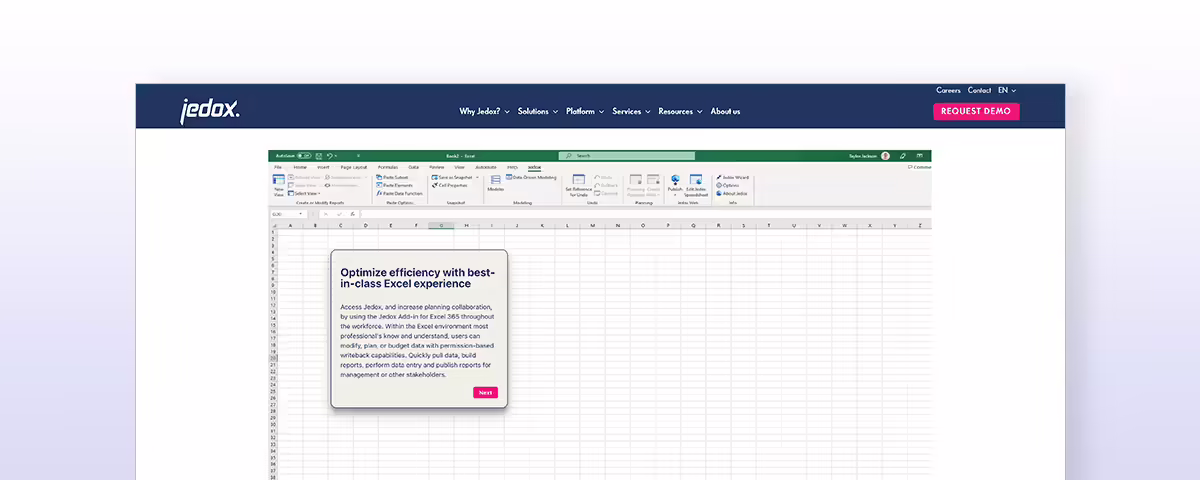Open the Select View dropdown
The height and width of the screenshot is (480, 1200).
click(305, 193)
